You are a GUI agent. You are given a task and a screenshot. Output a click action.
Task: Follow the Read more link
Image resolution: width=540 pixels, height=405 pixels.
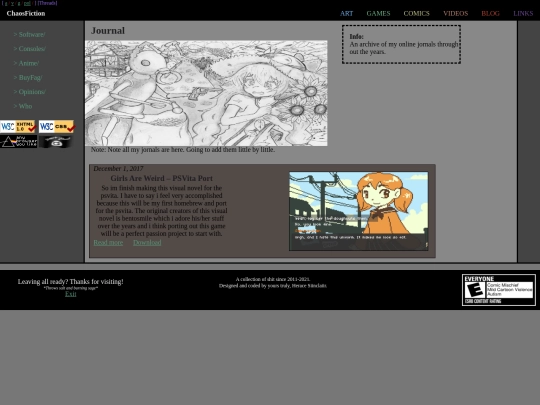coord(108,242)
